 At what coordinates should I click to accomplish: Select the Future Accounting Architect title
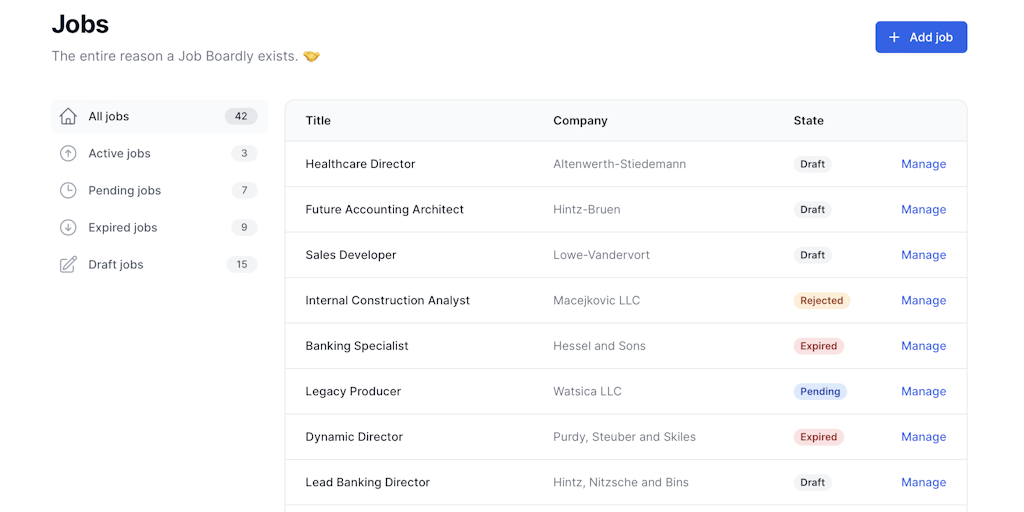[385, 210]
